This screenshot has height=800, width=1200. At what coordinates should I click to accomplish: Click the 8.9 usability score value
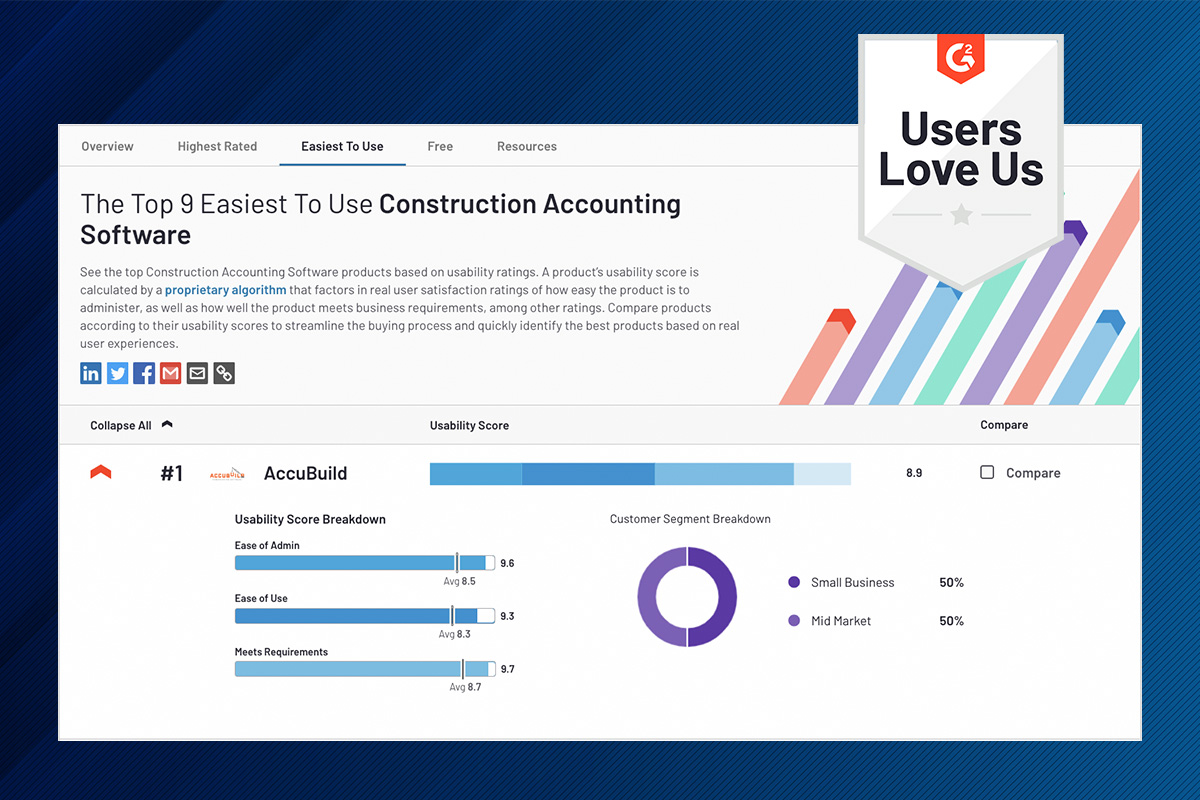(x=914, y=473)
